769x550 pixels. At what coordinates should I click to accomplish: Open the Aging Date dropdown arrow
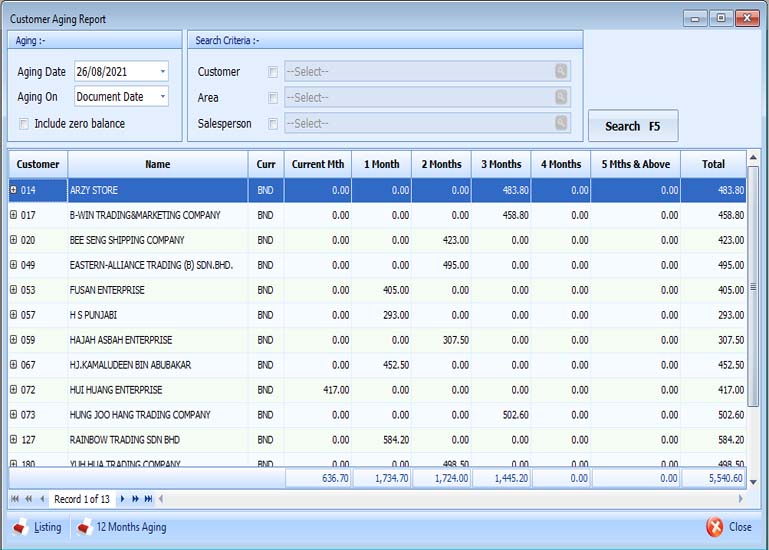(162, 72)
